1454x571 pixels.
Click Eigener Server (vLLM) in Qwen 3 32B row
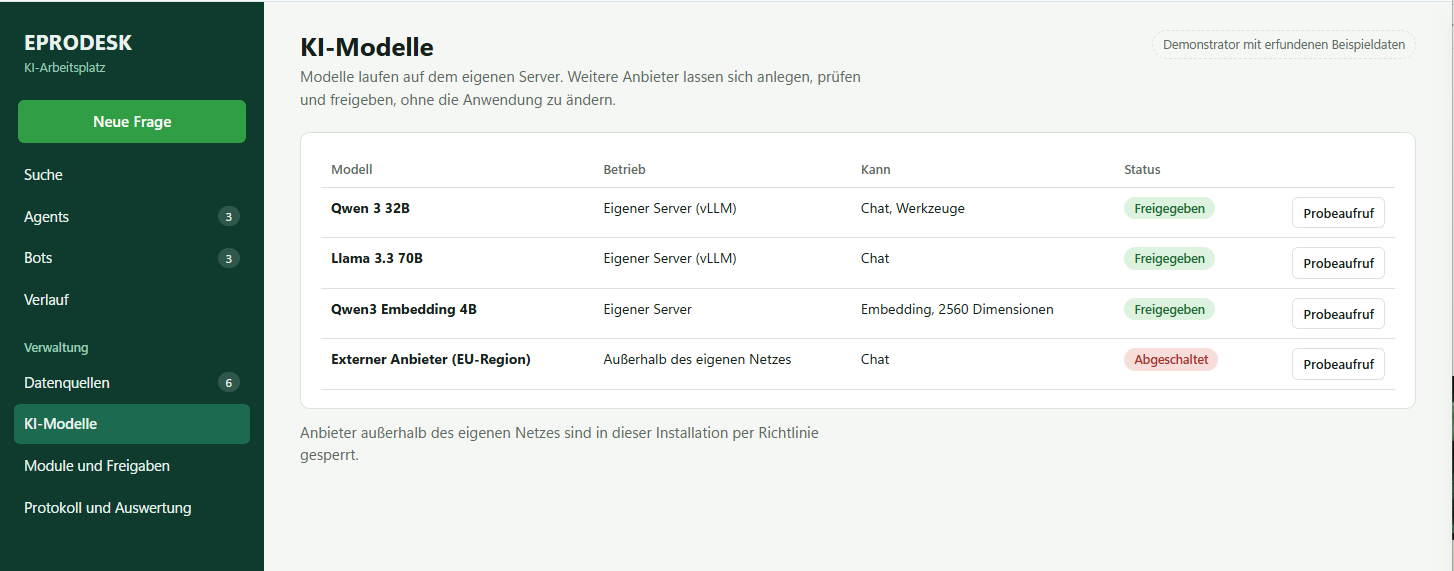pyautogui.click(x=670, y=209)
